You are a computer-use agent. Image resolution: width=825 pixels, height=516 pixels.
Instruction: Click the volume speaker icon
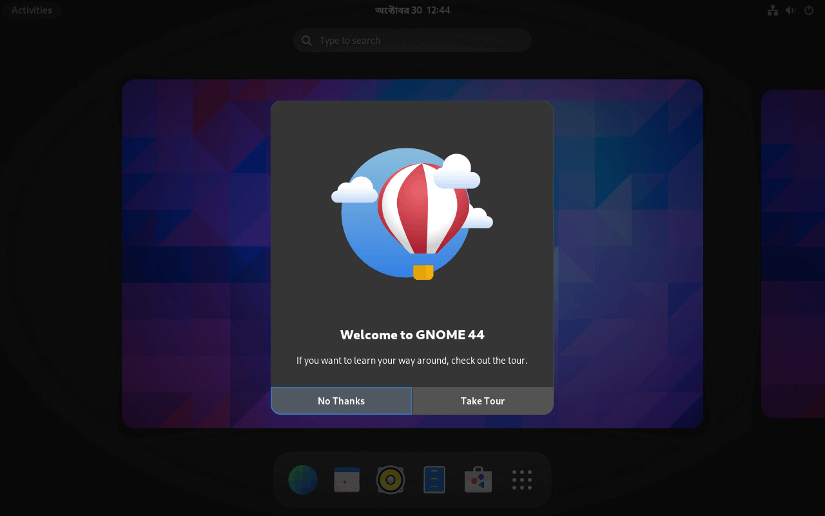[x=790, y=10]
